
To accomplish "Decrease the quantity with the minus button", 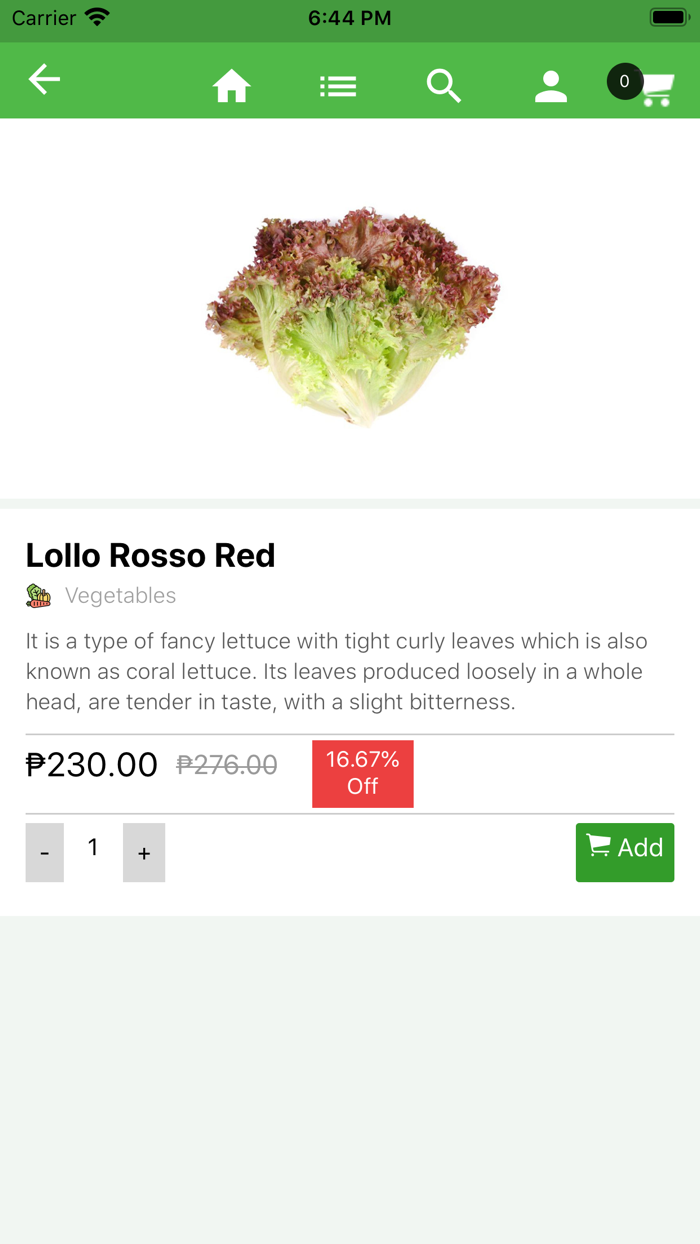I will pyautogui.click(x=44, y=852).
